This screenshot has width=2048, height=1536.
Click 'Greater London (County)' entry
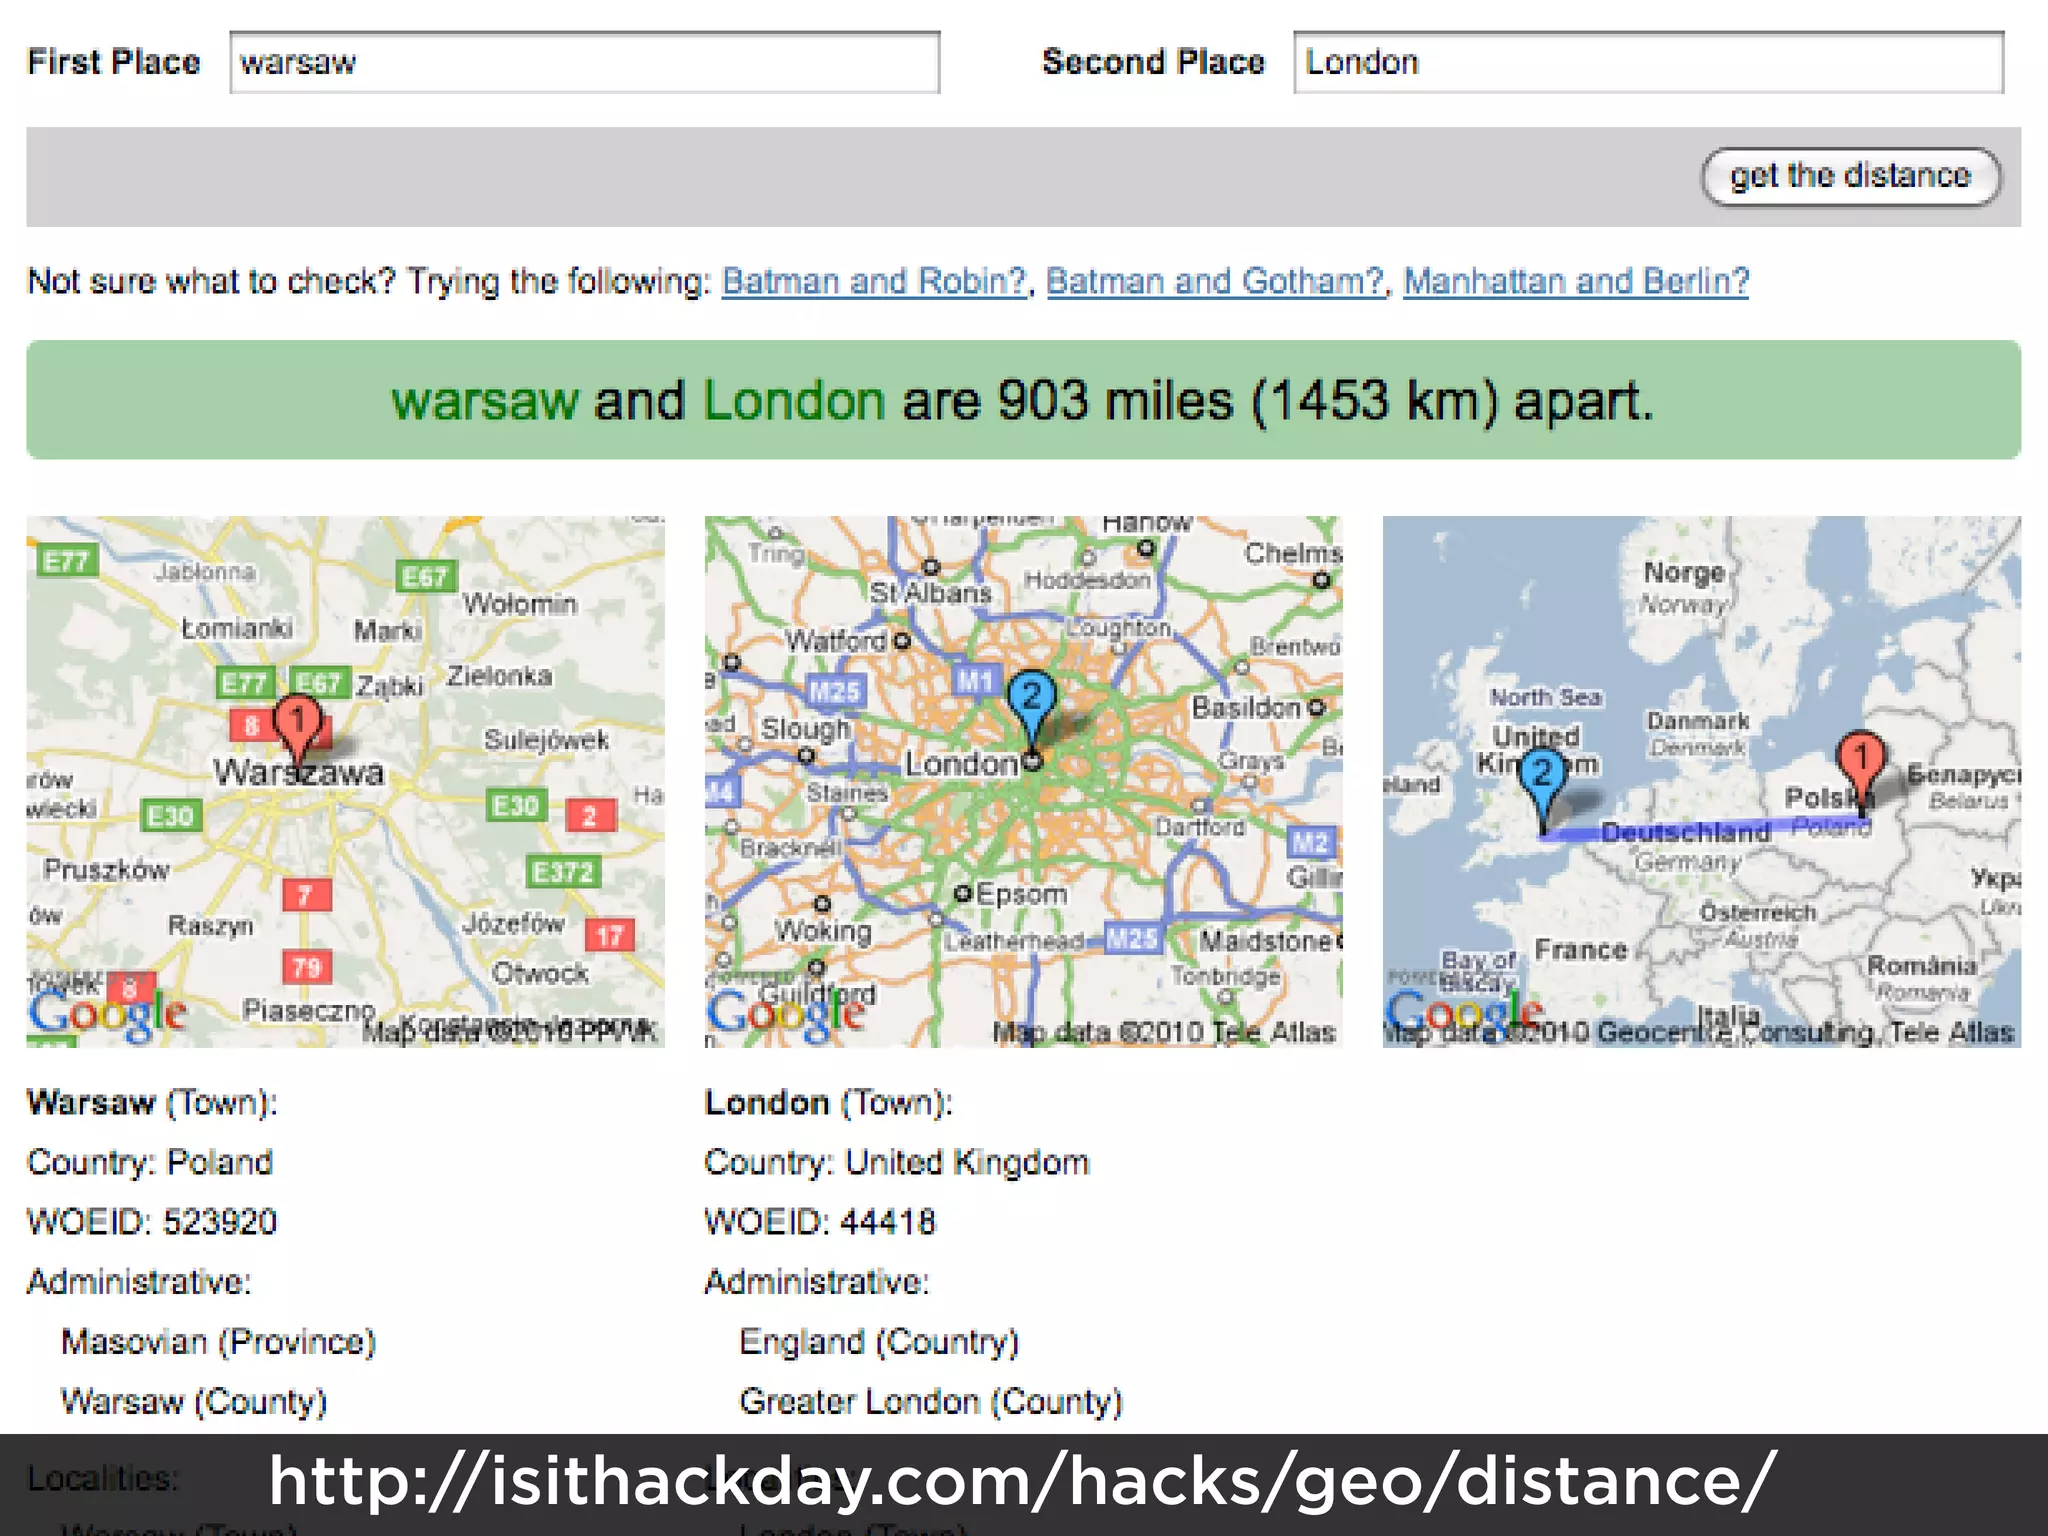pyautogui.click(x=931, y=1402)
